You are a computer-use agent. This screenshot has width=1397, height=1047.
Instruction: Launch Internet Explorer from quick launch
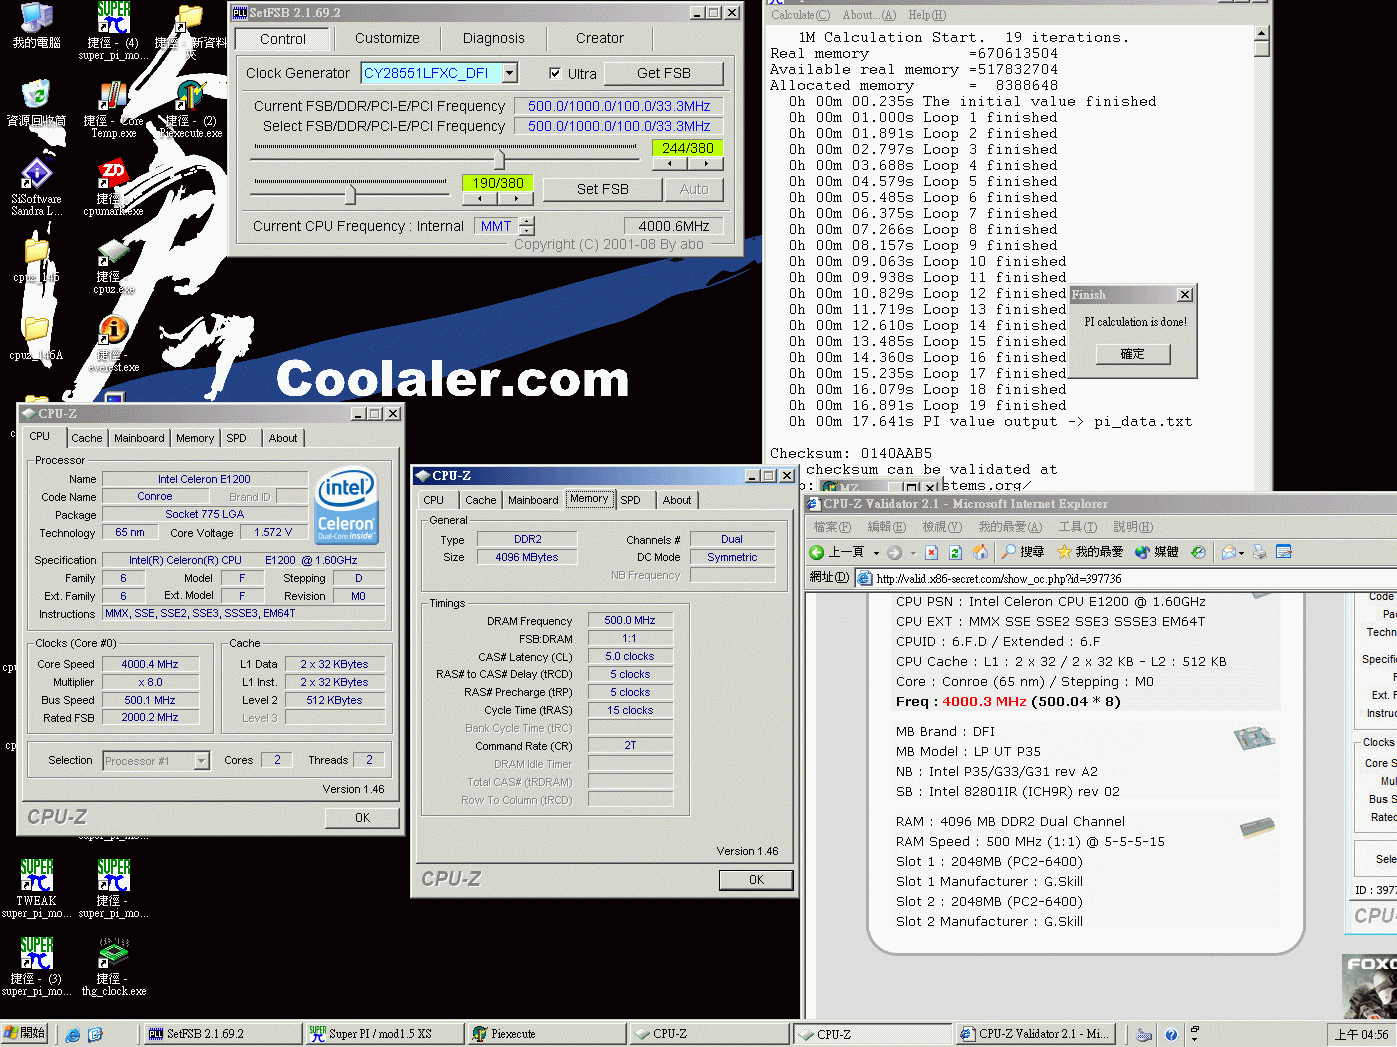tap(72, 1035)
